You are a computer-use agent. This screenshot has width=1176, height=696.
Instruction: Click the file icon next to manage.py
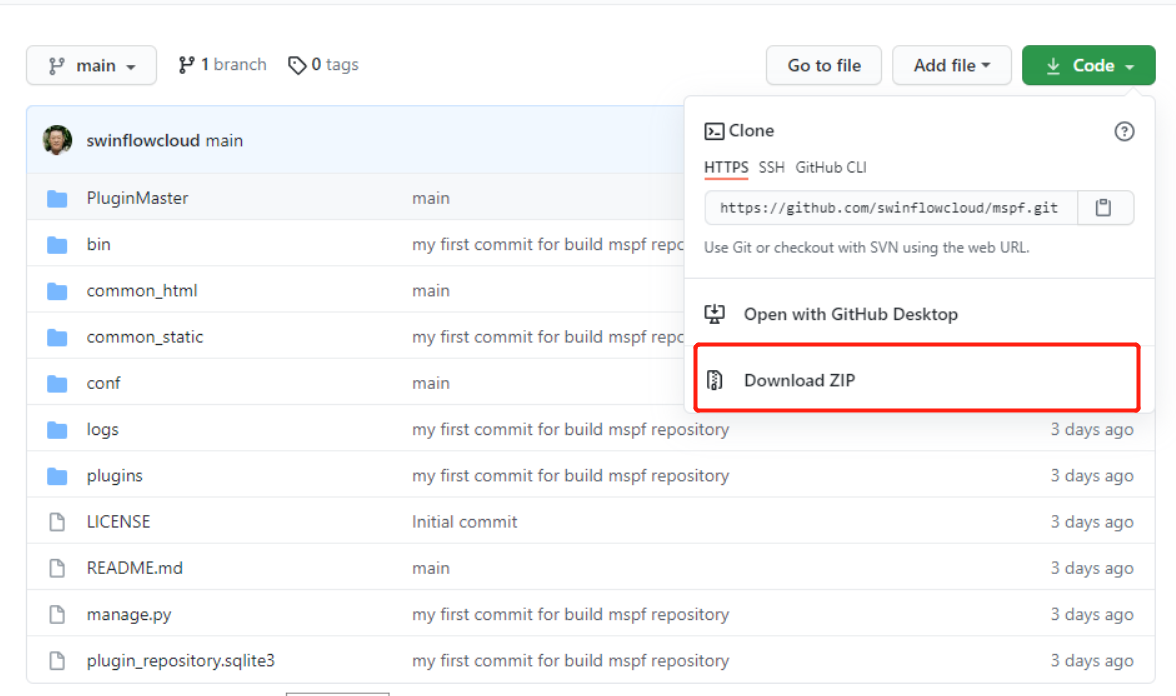coord(57,615)
